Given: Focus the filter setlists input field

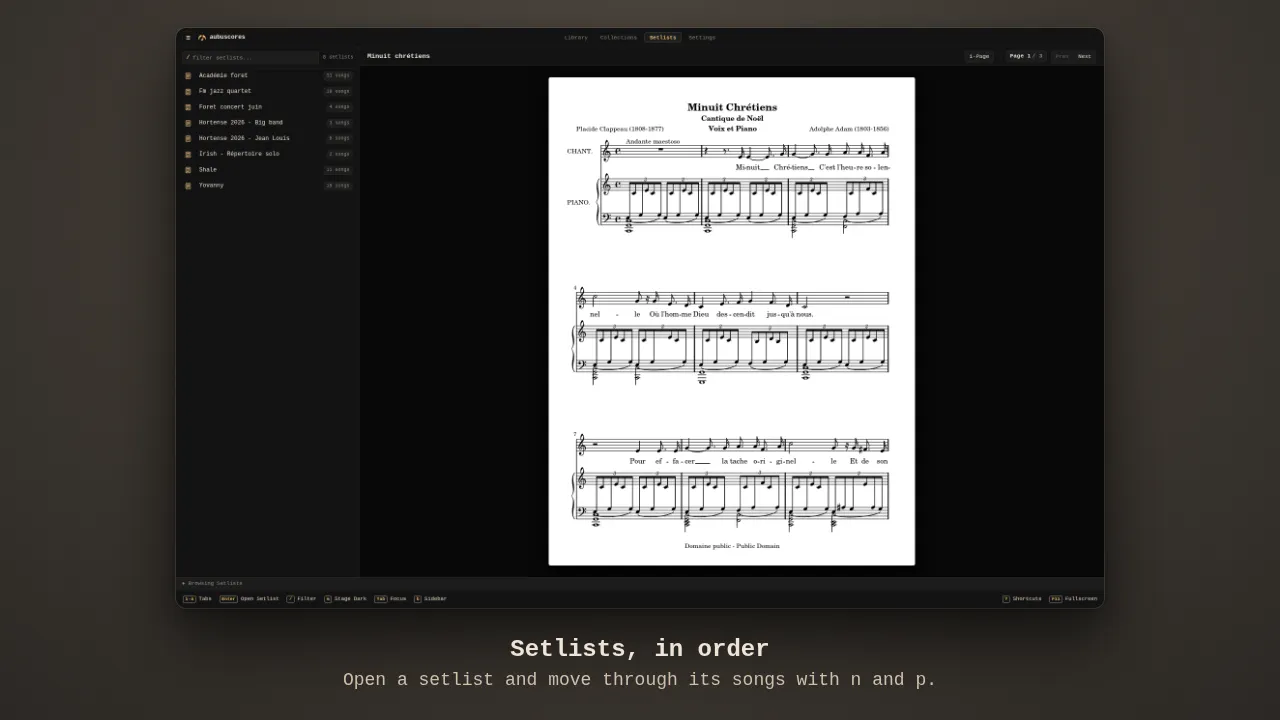Looking at the screenshot, I should [x=251, y=57].
